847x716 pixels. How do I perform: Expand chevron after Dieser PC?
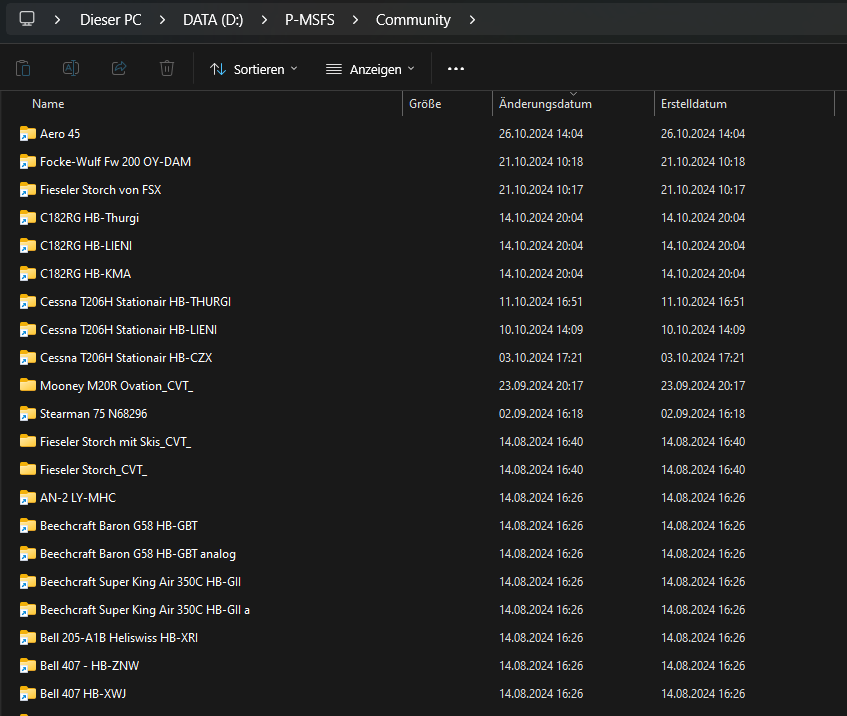coord(162,20)
